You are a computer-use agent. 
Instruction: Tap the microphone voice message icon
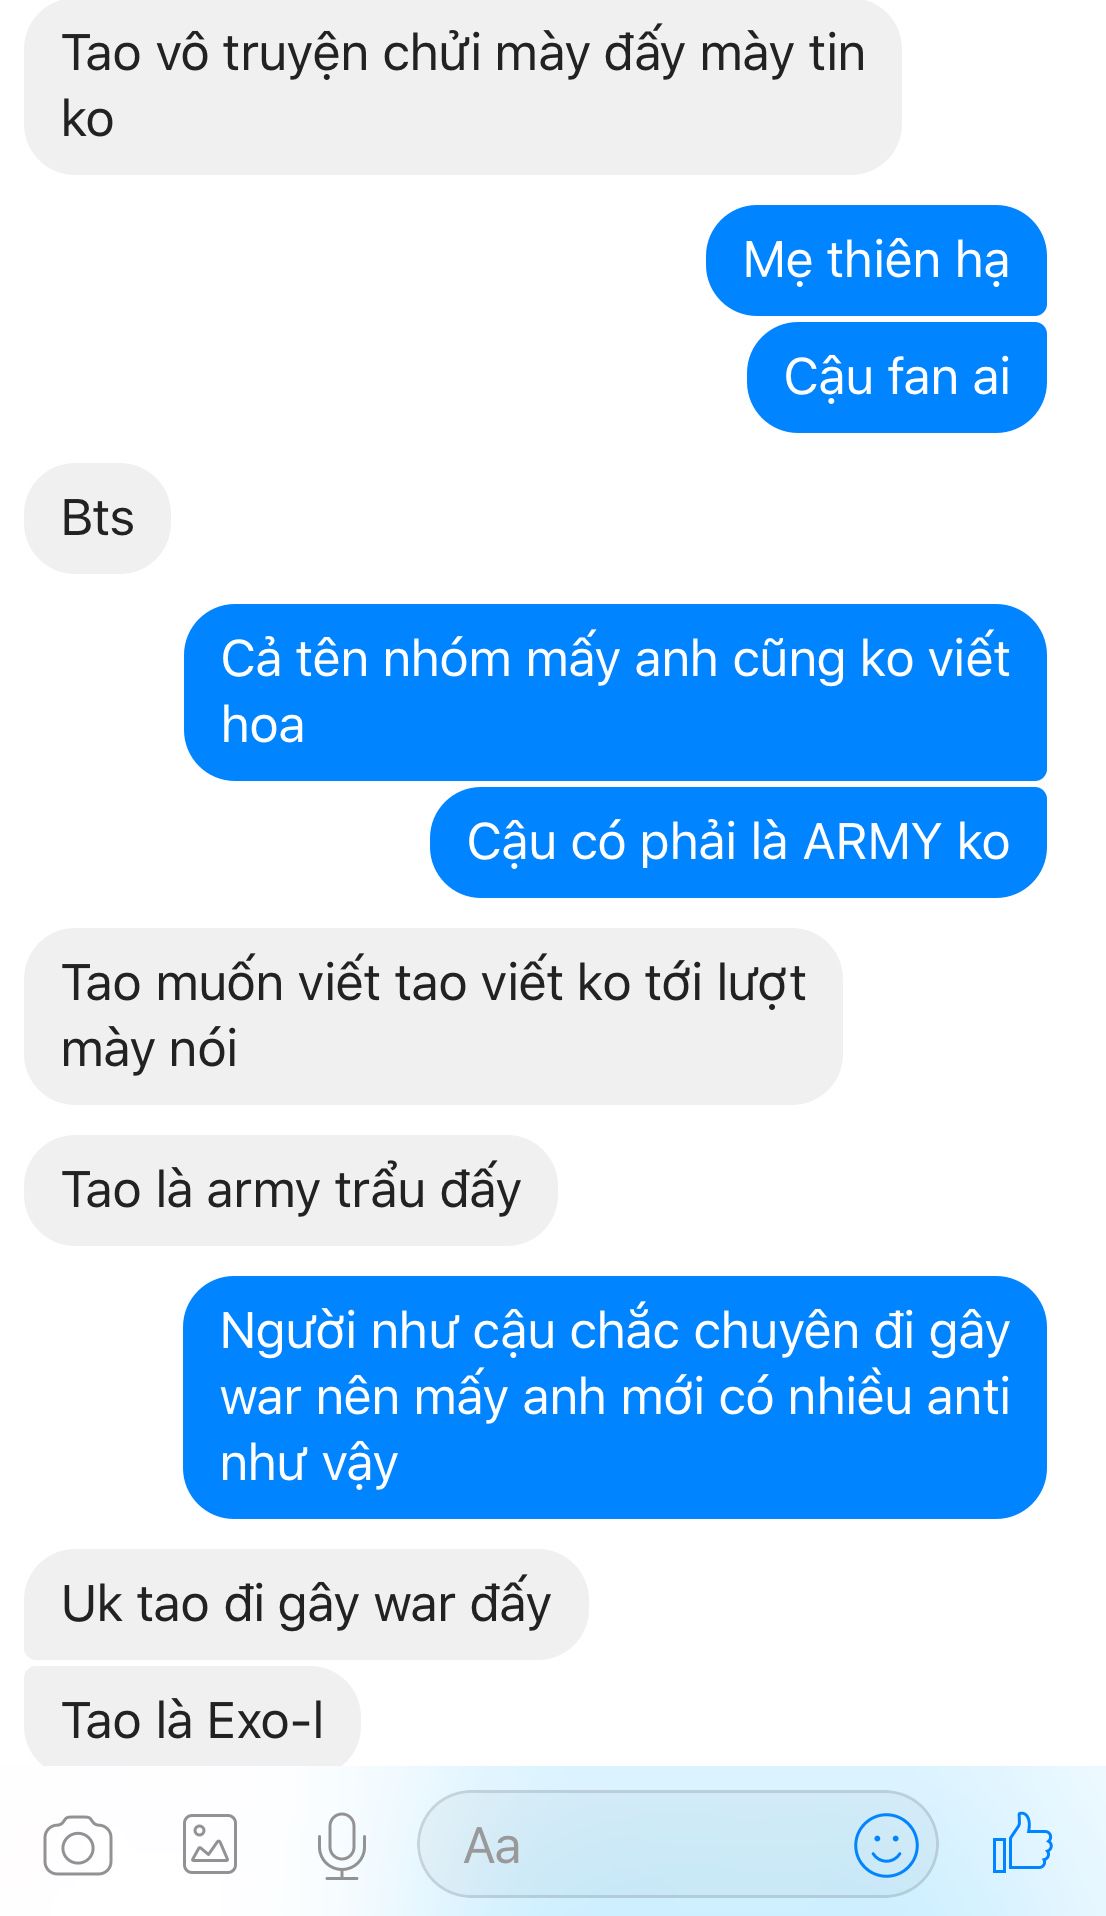341,1845
